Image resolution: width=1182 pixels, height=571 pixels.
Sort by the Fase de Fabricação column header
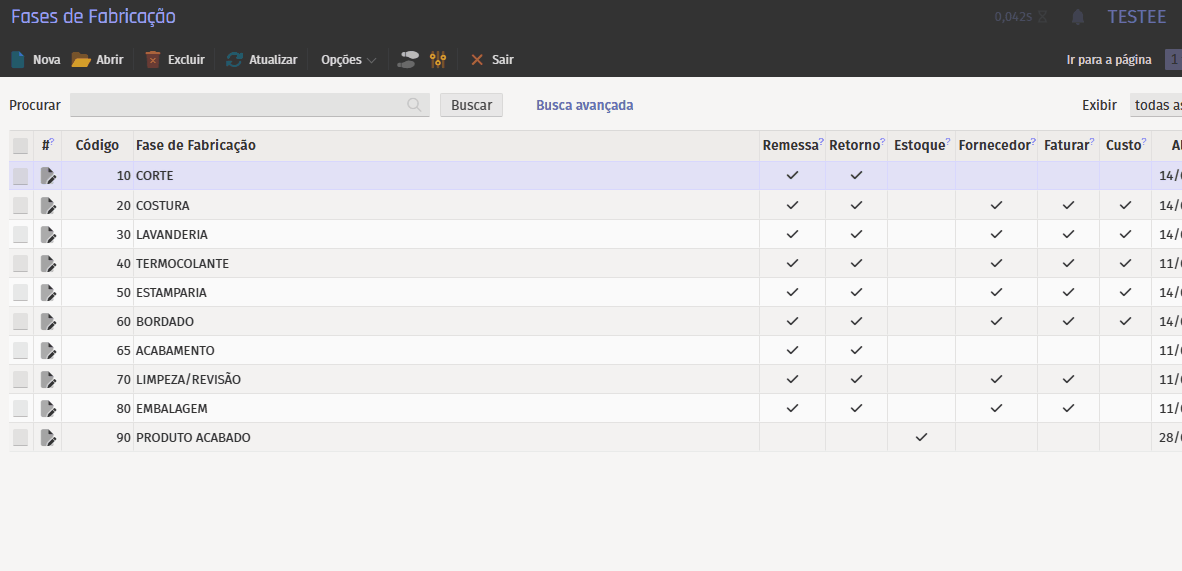click(x=196, y=146)
